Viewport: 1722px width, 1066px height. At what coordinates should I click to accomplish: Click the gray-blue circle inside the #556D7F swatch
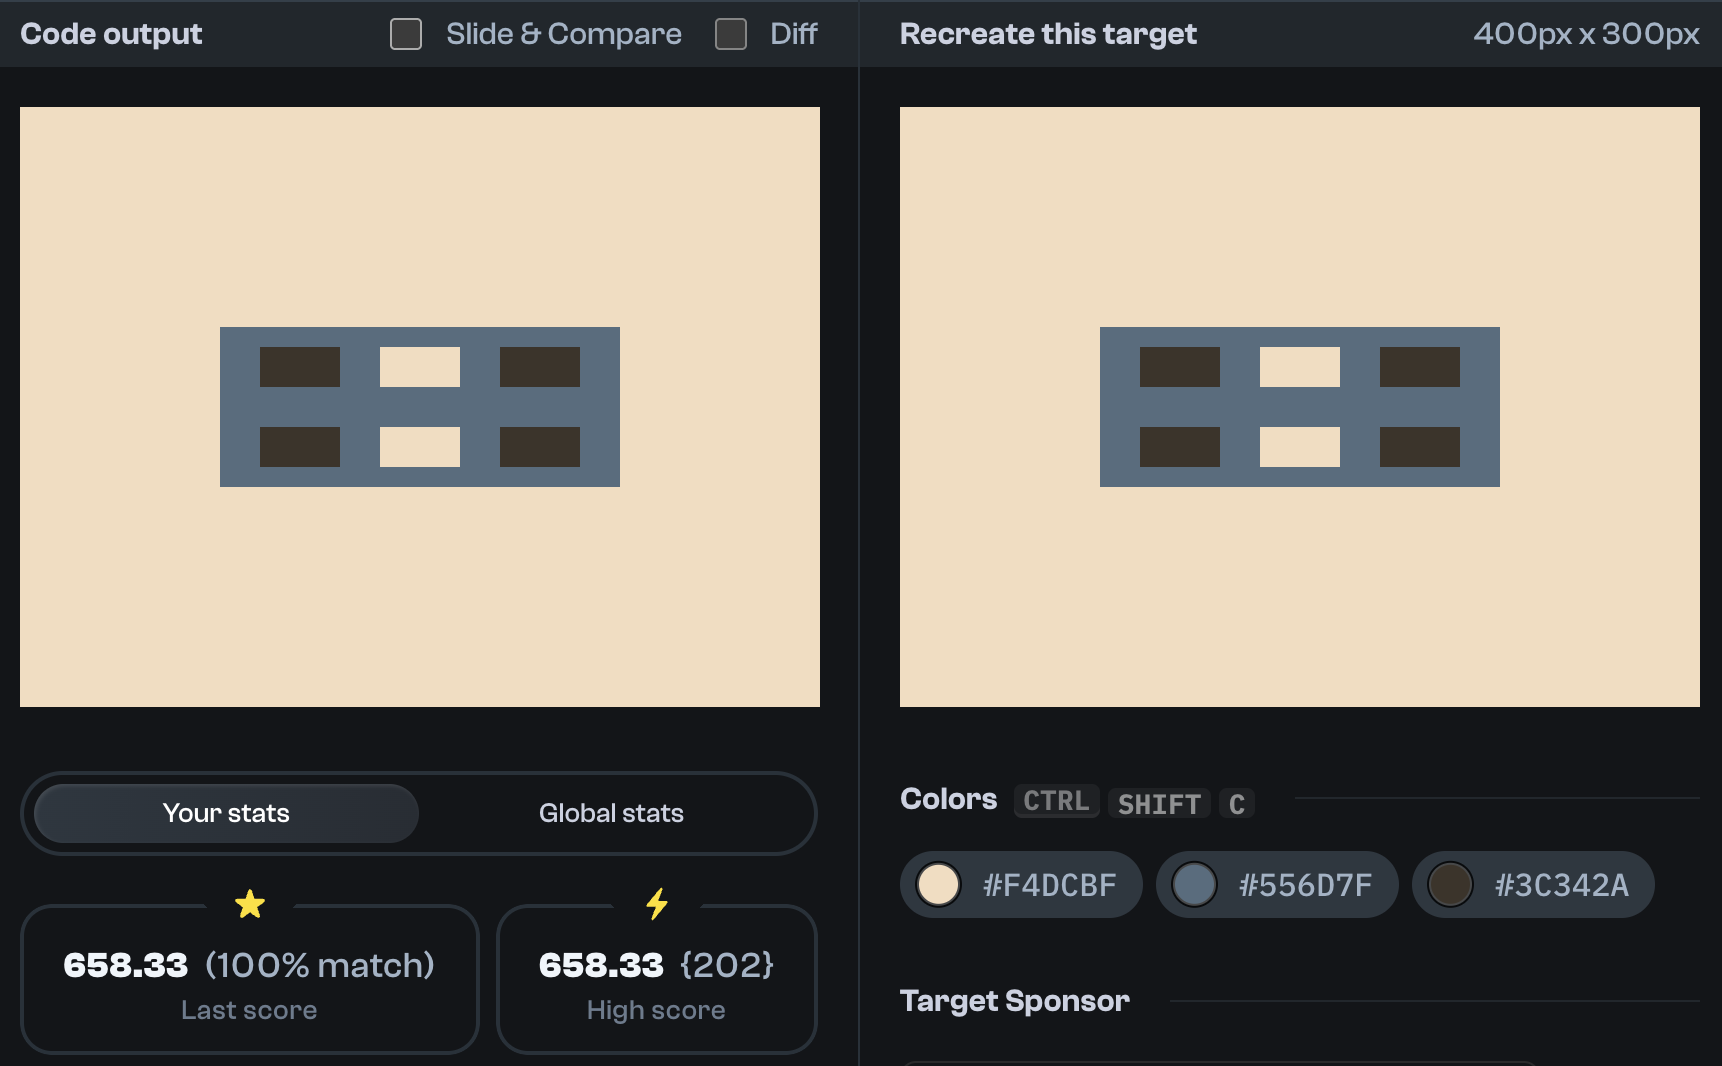tap(1195, 884)
